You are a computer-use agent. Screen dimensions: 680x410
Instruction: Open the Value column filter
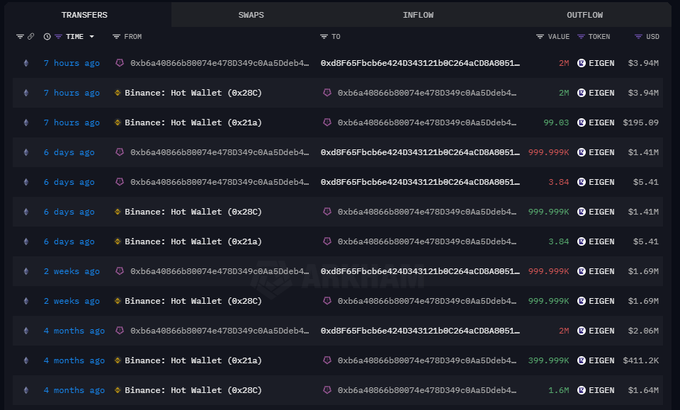coord(540,37)
